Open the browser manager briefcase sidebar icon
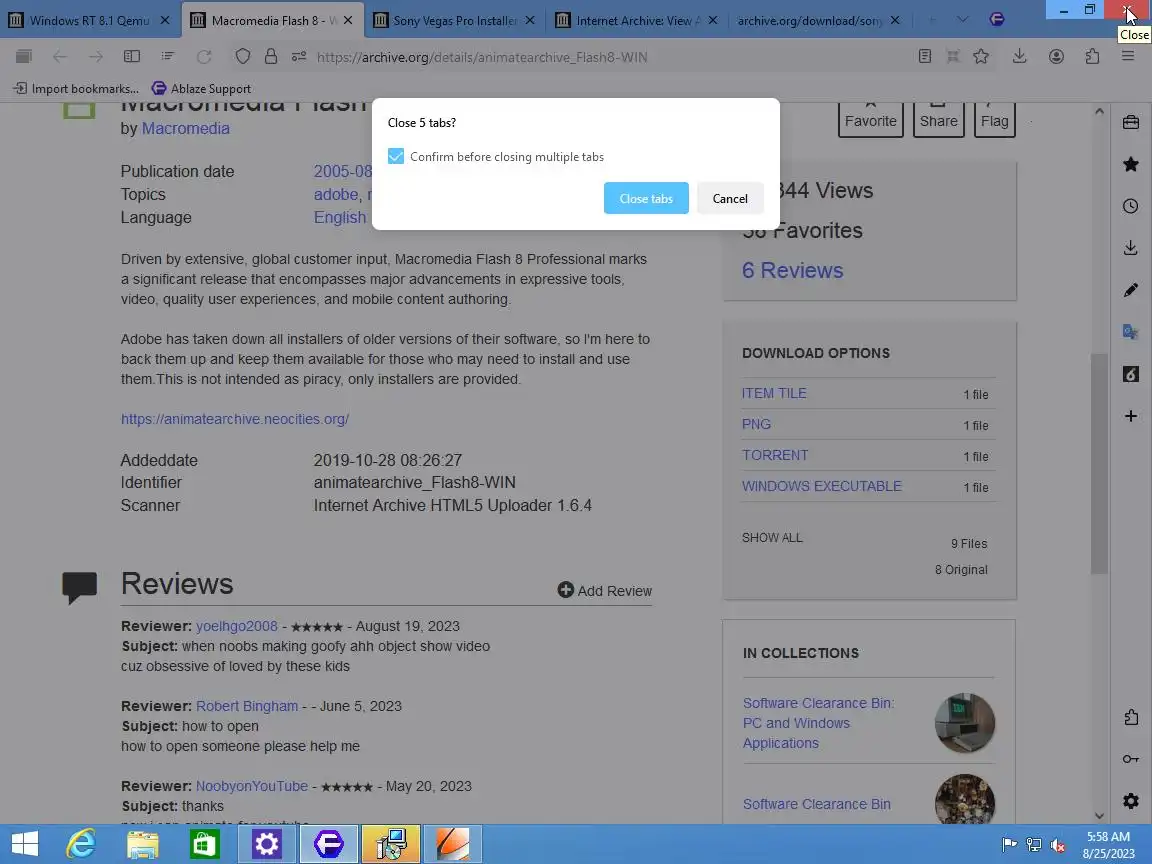This screenshot has width=1152, height=864. (1131, 122)
